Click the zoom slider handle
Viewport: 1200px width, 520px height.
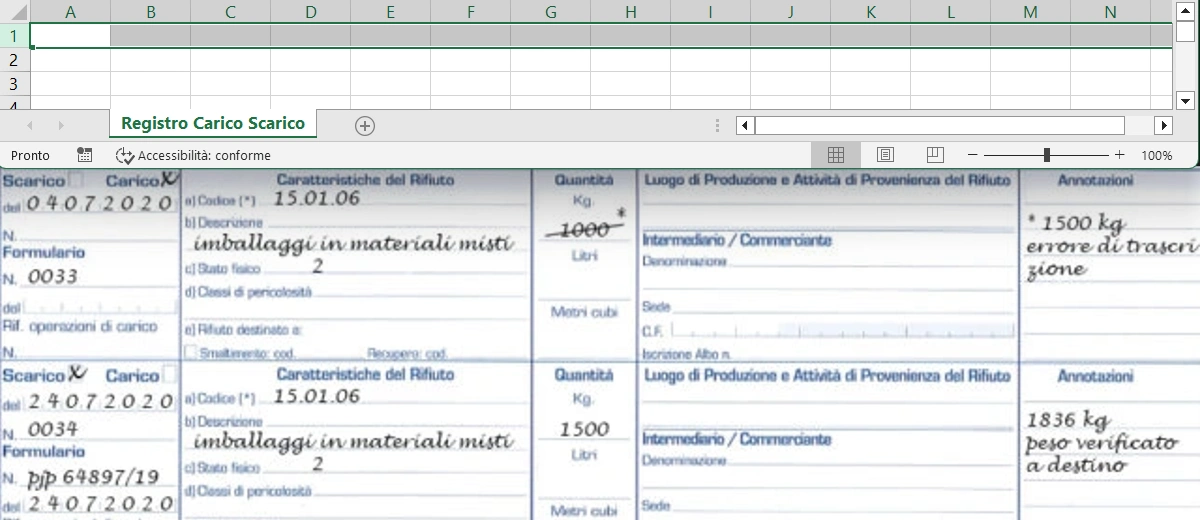pos(1046,155)
